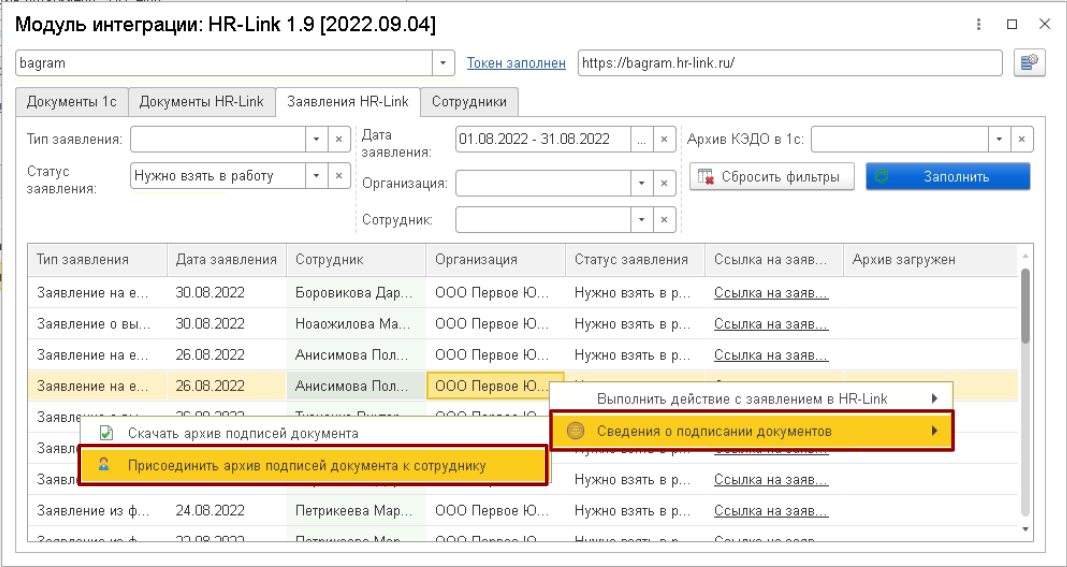Click the scrollbar up arrow of the table
This screenshot has width=1067, height=567.
pos(1025,256)
